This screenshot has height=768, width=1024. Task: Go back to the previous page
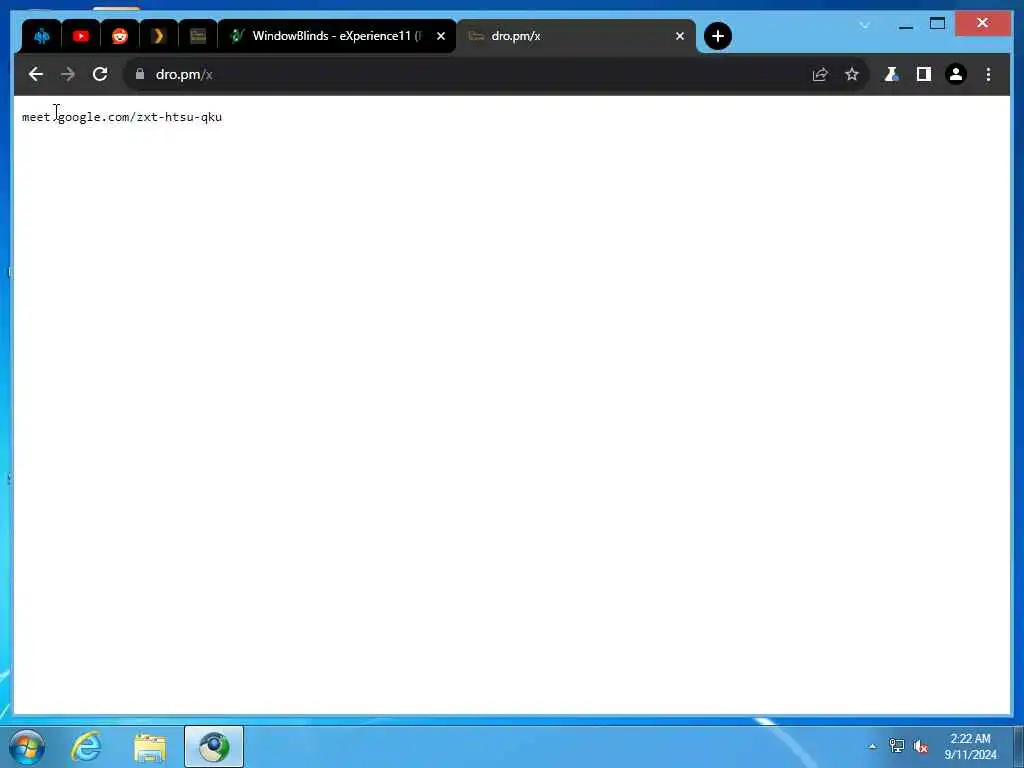click(x=36, y=74)
